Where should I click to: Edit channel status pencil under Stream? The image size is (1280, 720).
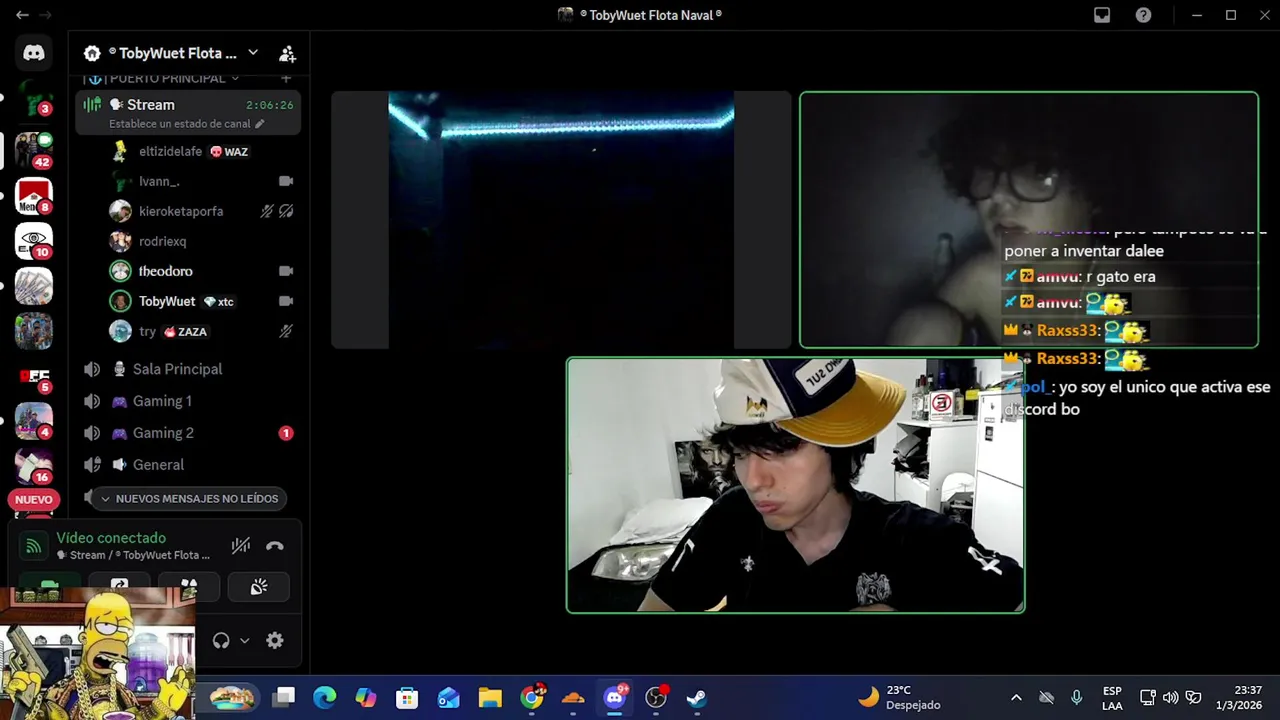point(260,124)
